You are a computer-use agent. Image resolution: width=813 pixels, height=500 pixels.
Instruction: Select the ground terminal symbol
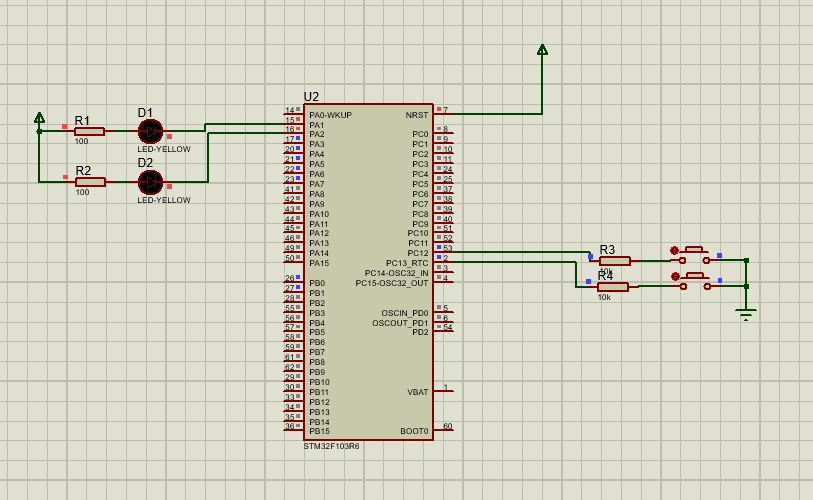746,314
